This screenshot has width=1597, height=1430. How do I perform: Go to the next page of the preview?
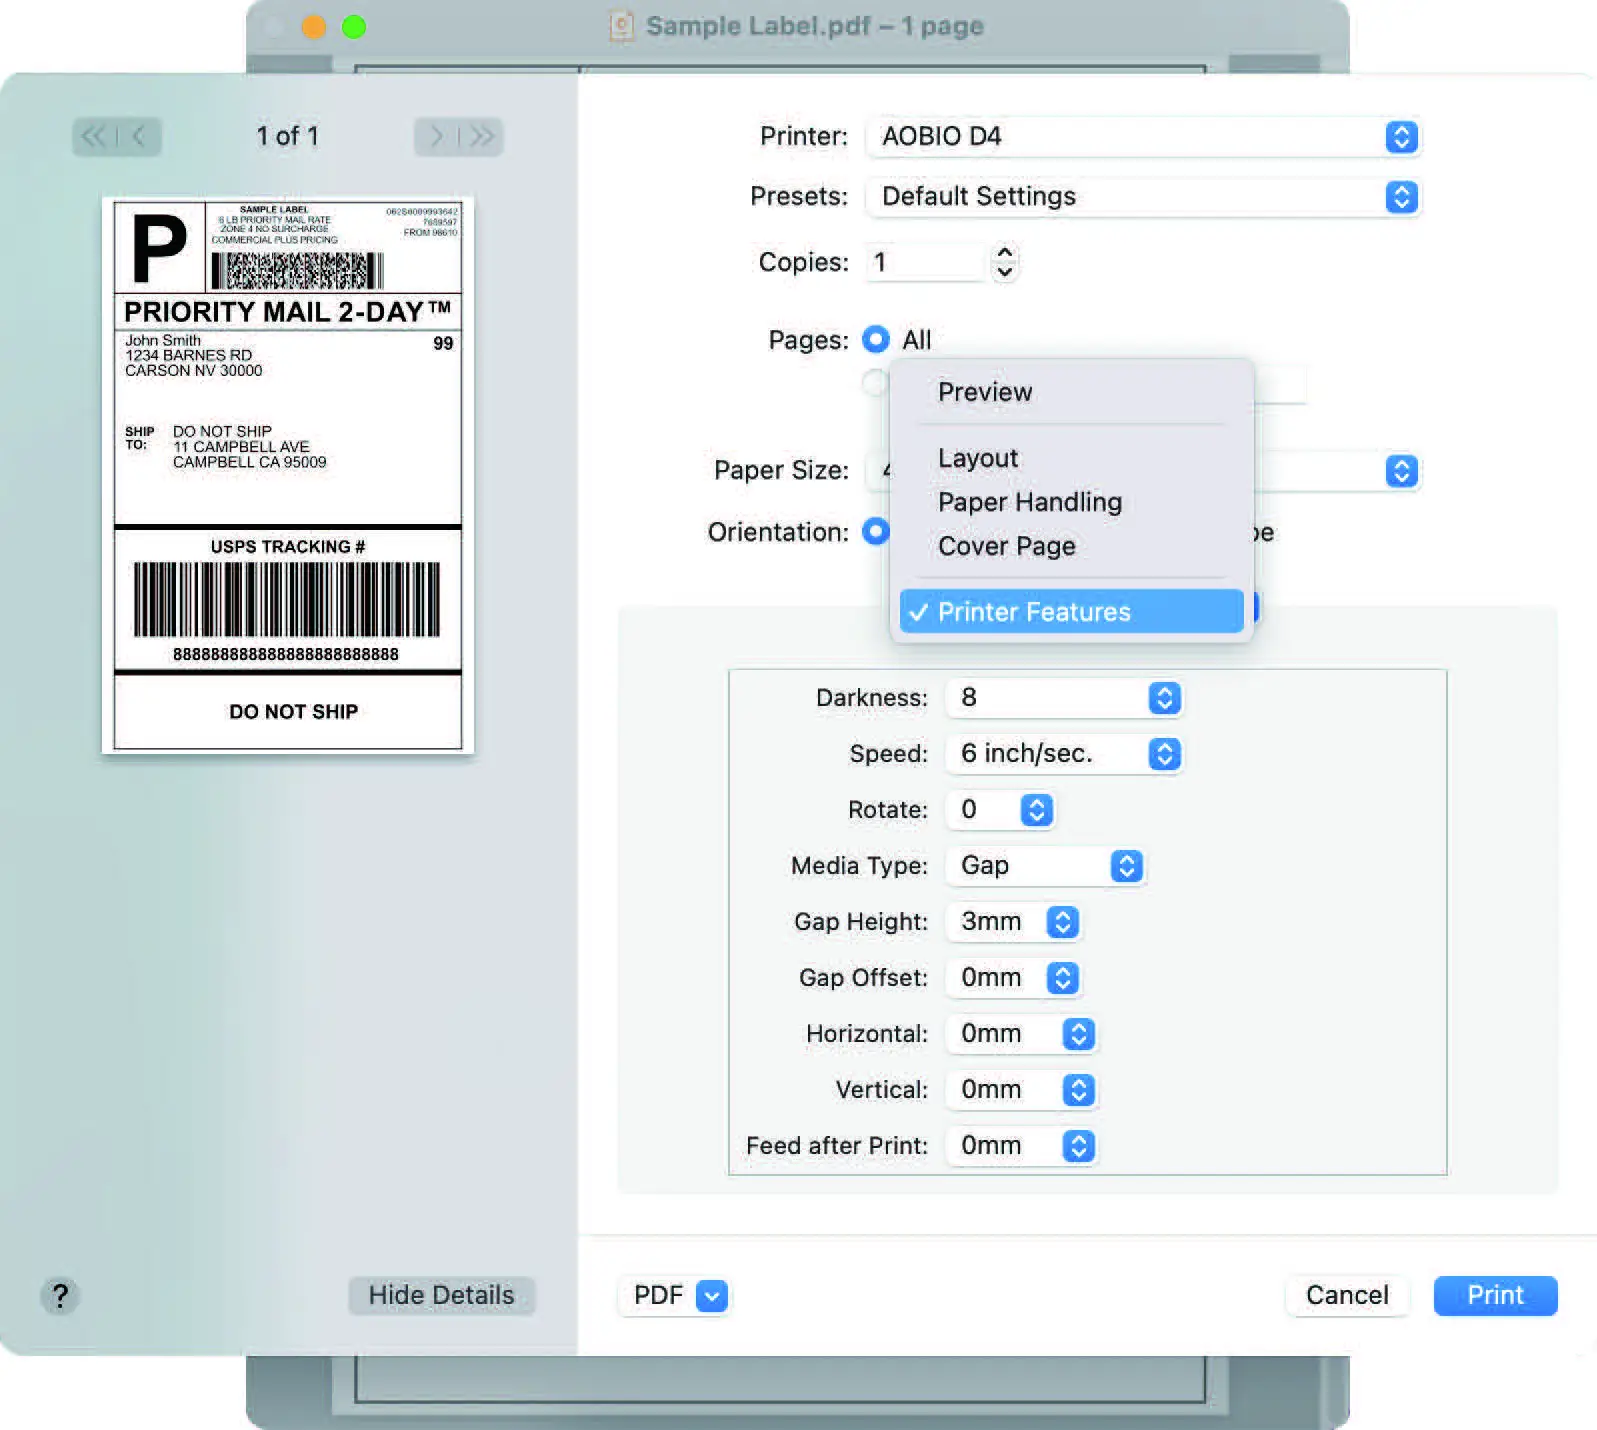tap(436, 136)
